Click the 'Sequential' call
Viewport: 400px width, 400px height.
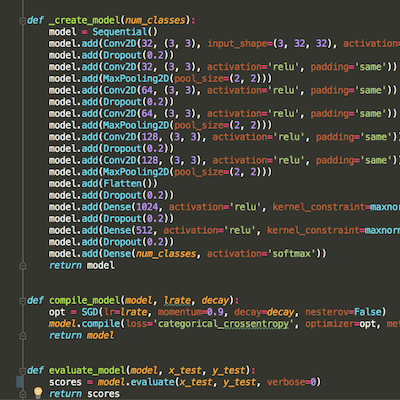120,32
